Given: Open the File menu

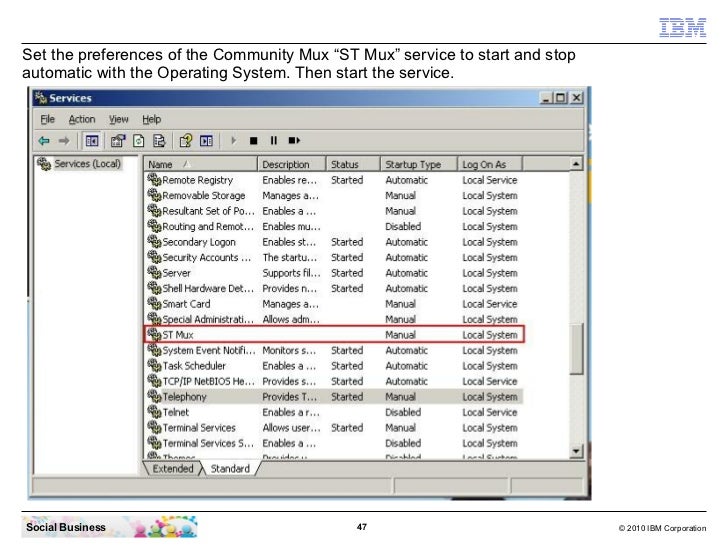Looking at the screenshot, I should pyautogui.click(x=47, y=119).
